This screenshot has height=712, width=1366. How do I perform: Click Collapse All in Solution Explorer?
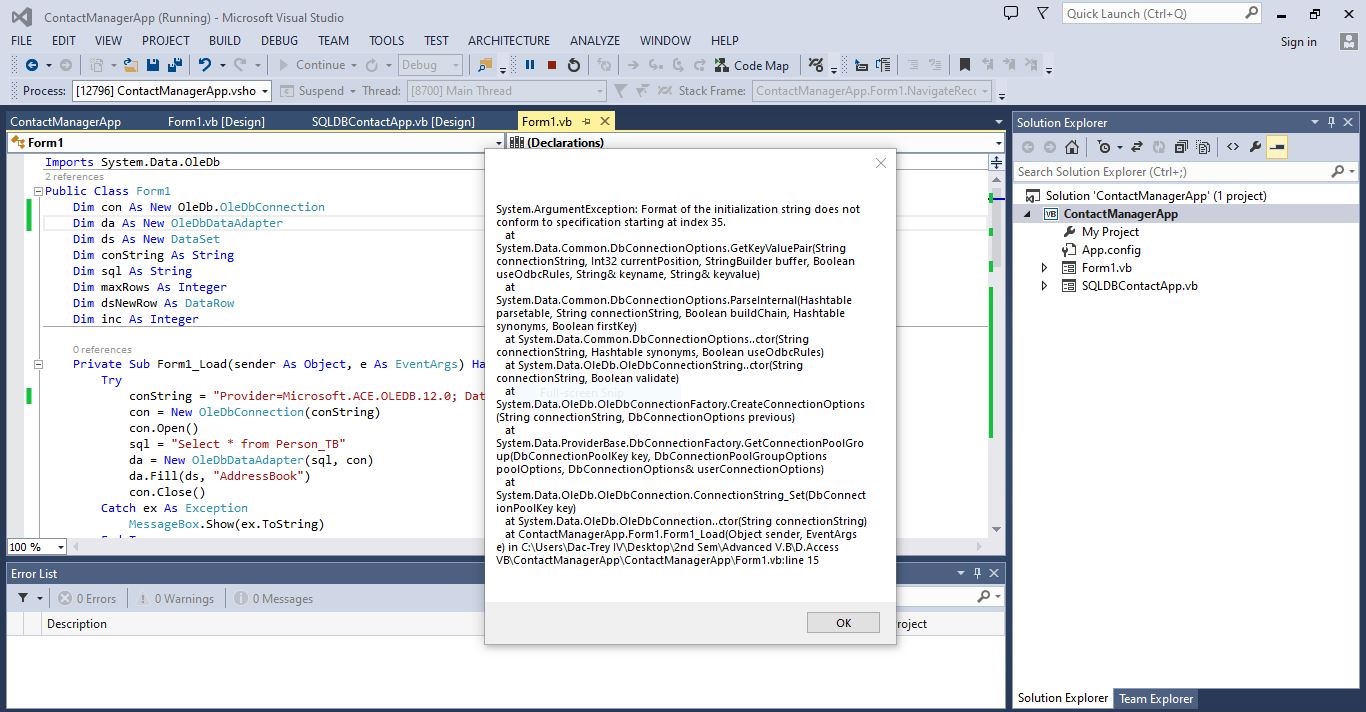(x=1181, y=147)
